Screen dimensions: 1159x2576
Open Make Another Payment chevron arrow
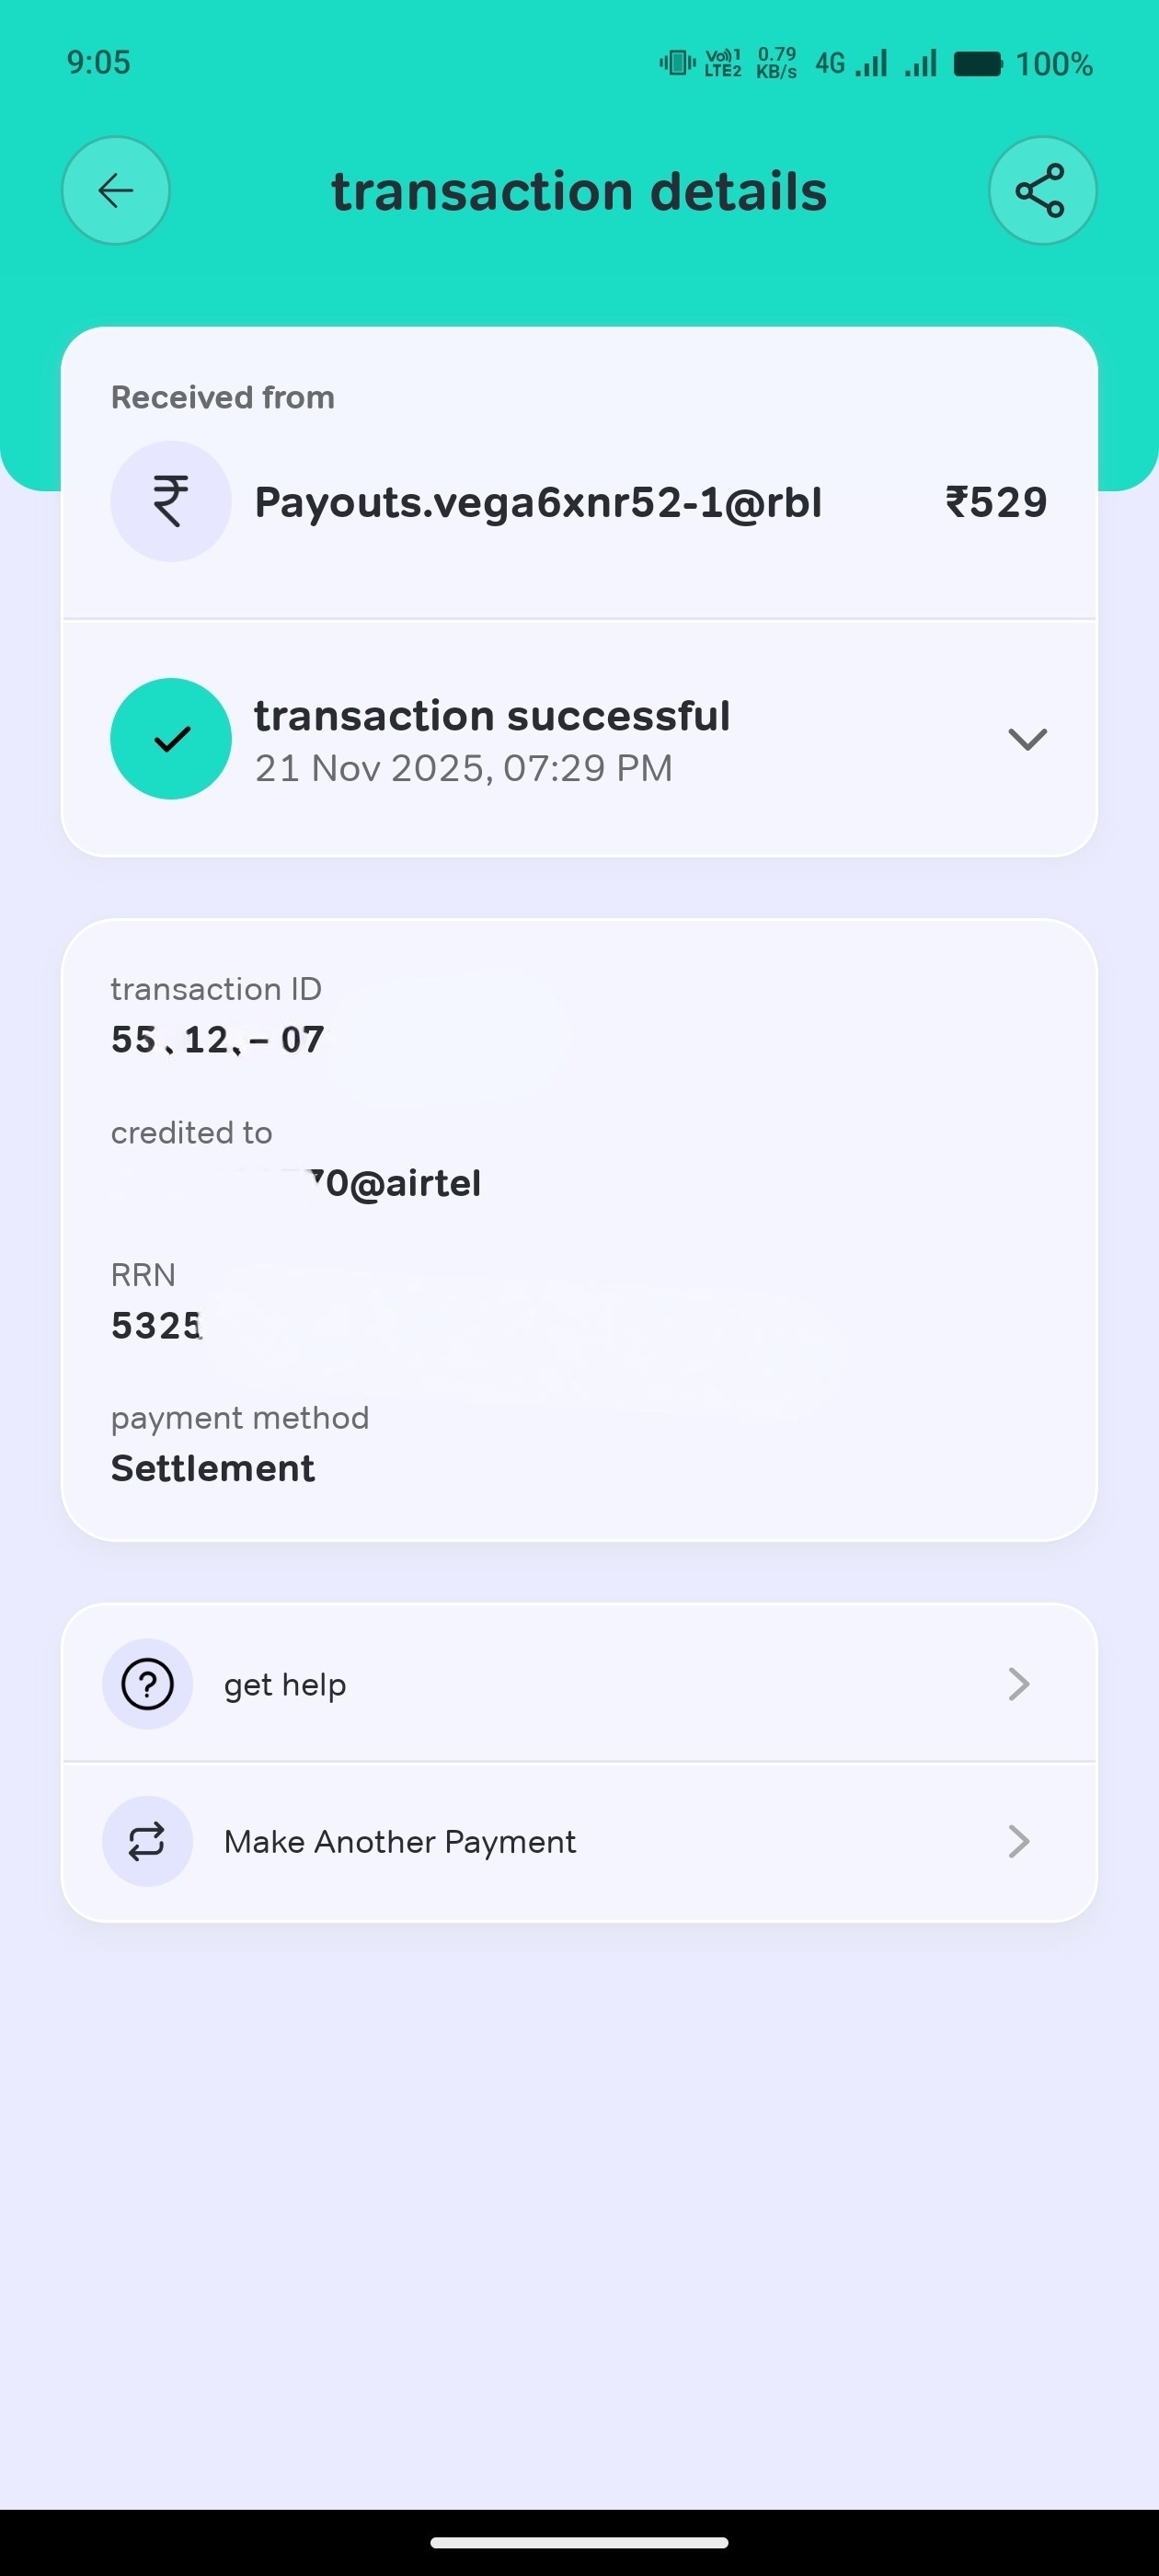(1018, 1841)
